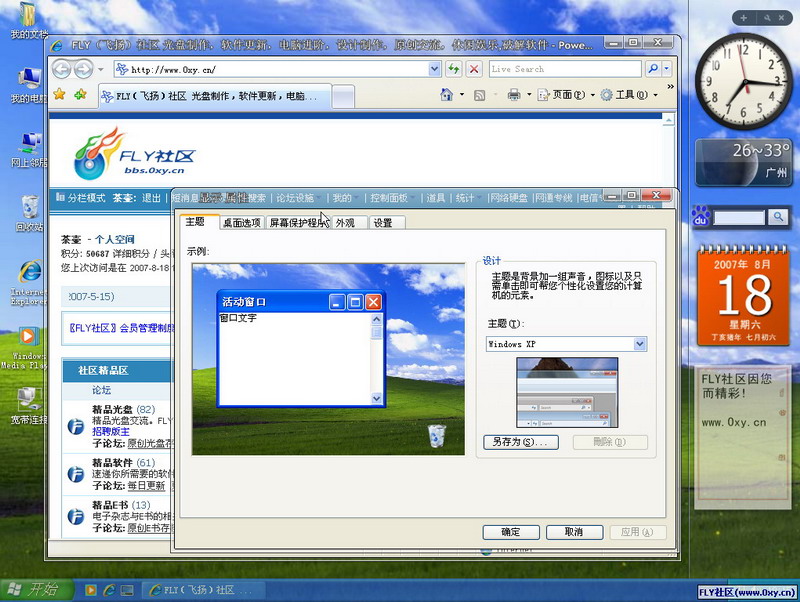Go back using IE's Back arrow button

click(62, 69)
